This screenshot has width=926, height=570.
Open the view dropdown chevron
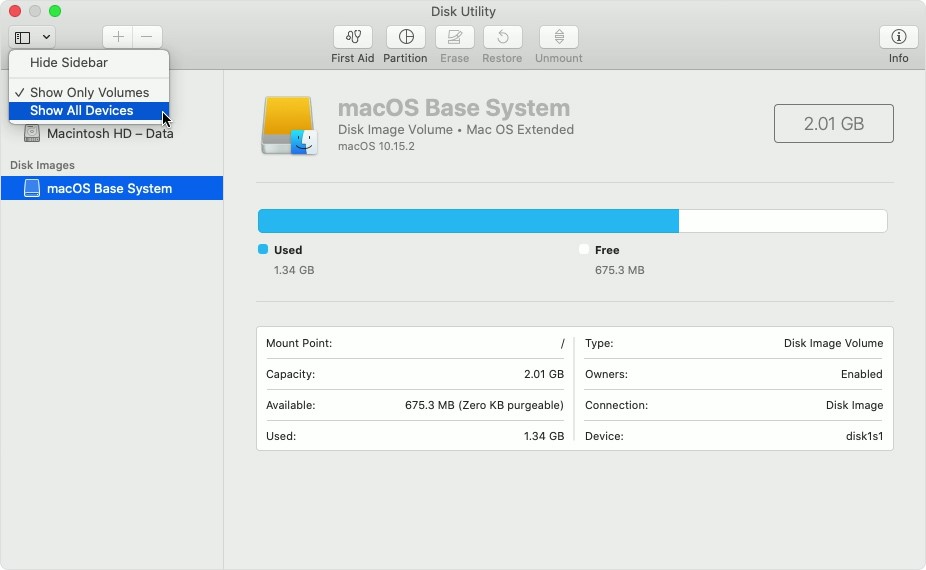click(x=46, y=37)
